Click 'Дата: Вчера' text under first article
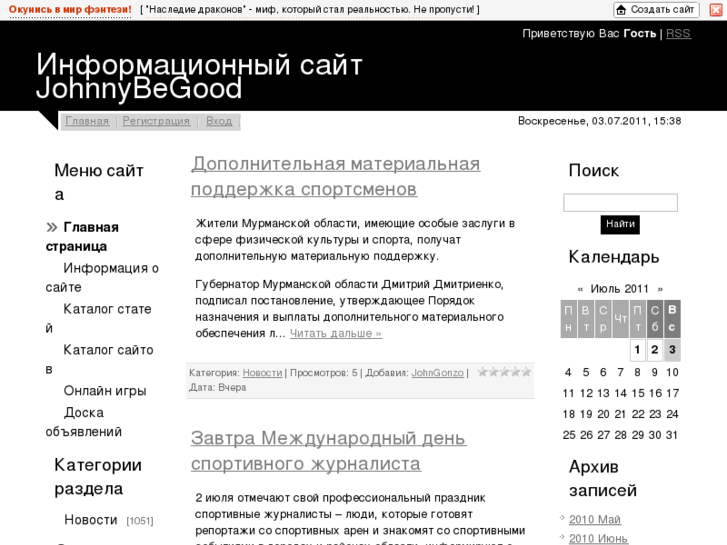This screenshot has height=545, width=727. click(x=217, y=387)
